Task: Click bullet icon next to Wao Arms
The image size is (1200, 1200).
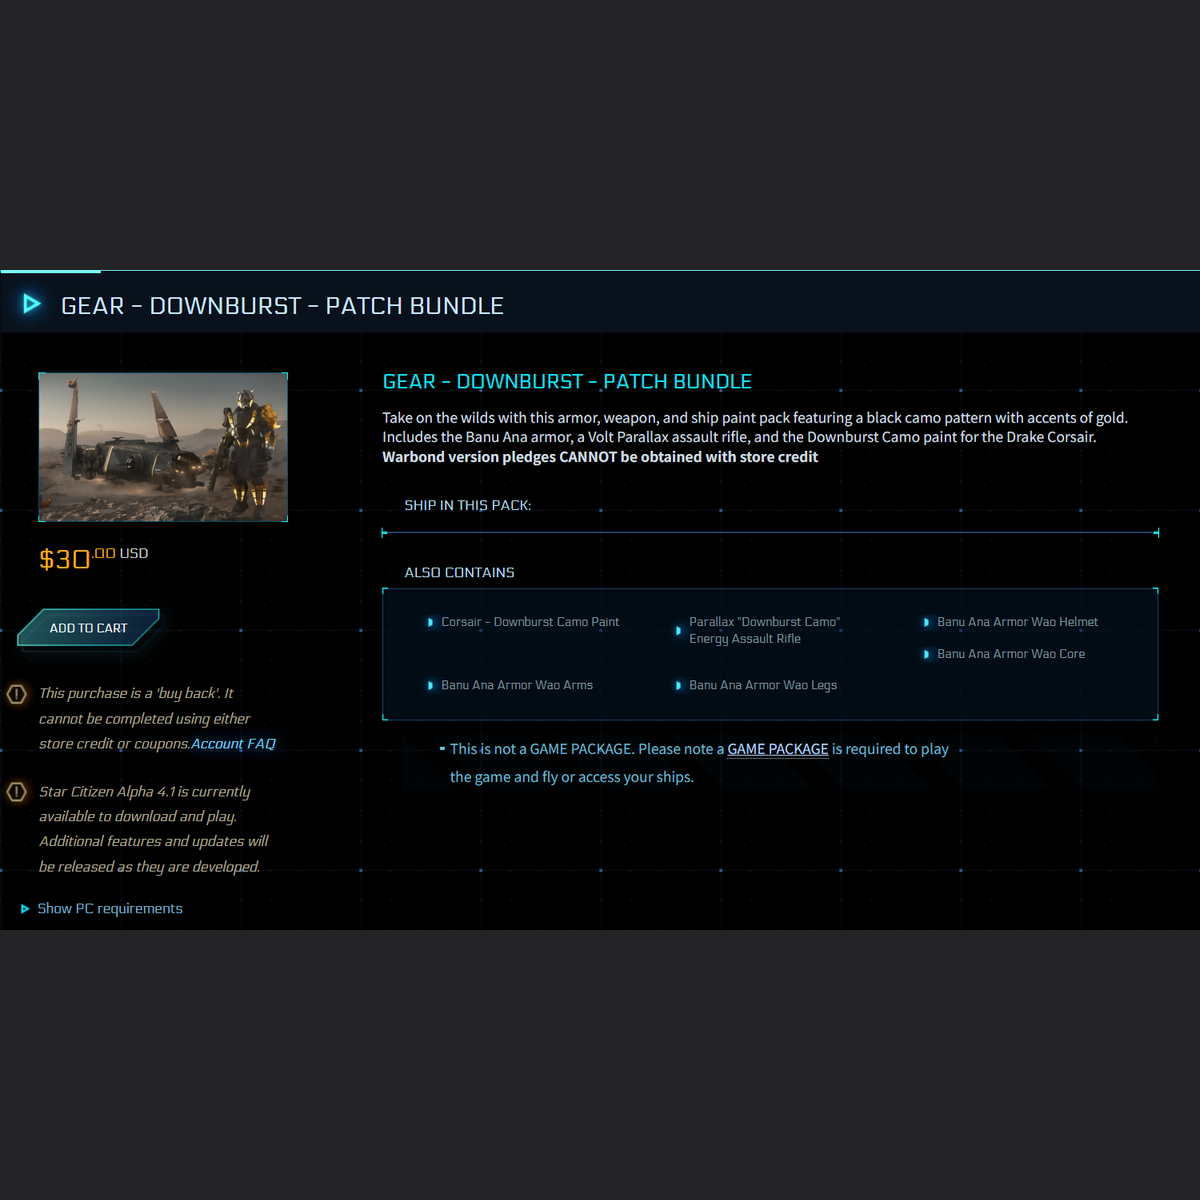Action: (430, 685)
